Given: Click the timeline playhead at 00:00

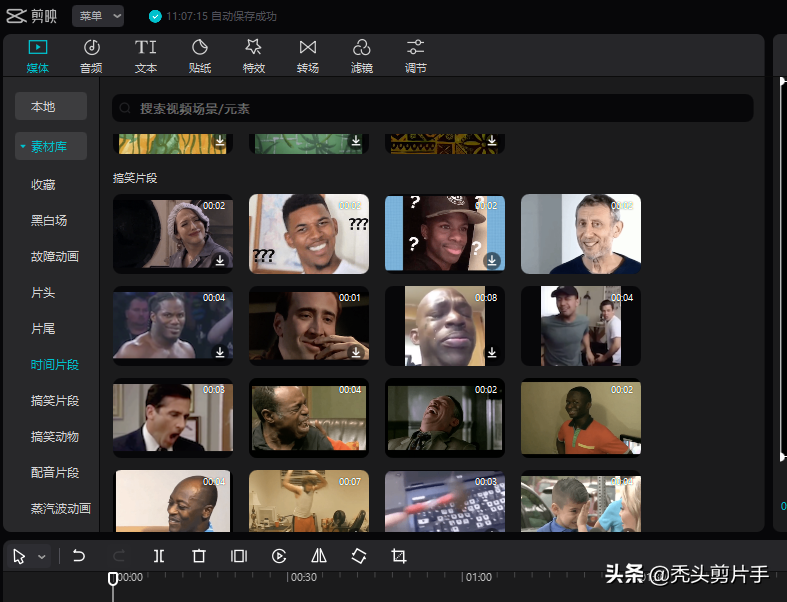Looking at the screenshot, I should coord(113,578).
